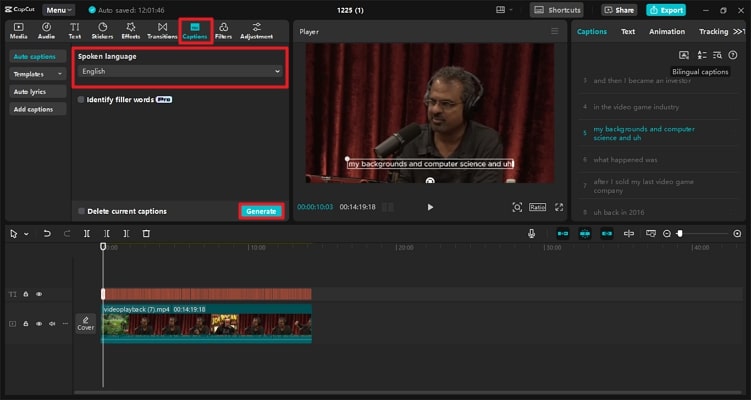The width and height of the screenshot is (751, 400).
Task: Switch to the Animation inspector tab
Action: [x=667, y=32]
